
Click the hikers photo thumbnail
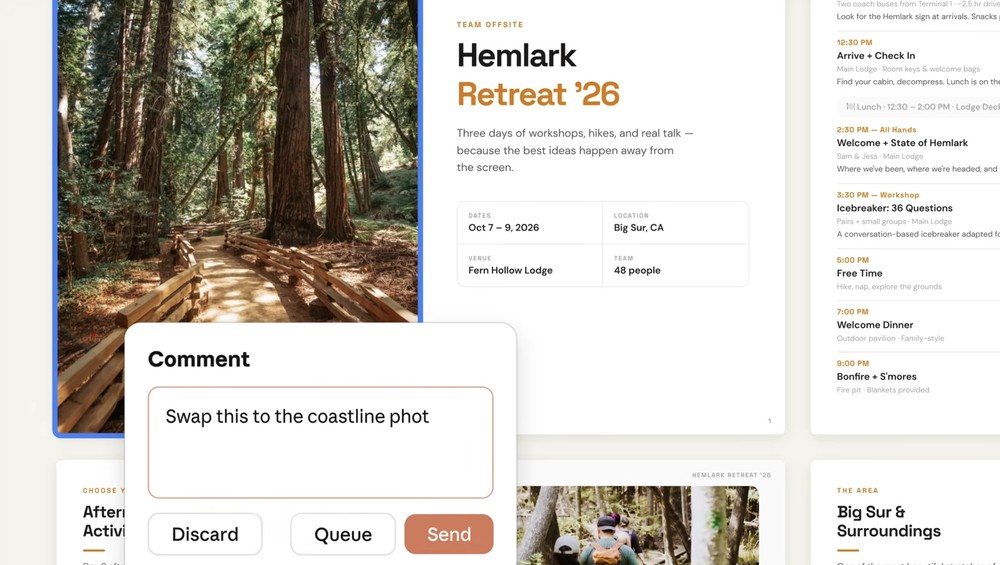click(x=637, y=525)
